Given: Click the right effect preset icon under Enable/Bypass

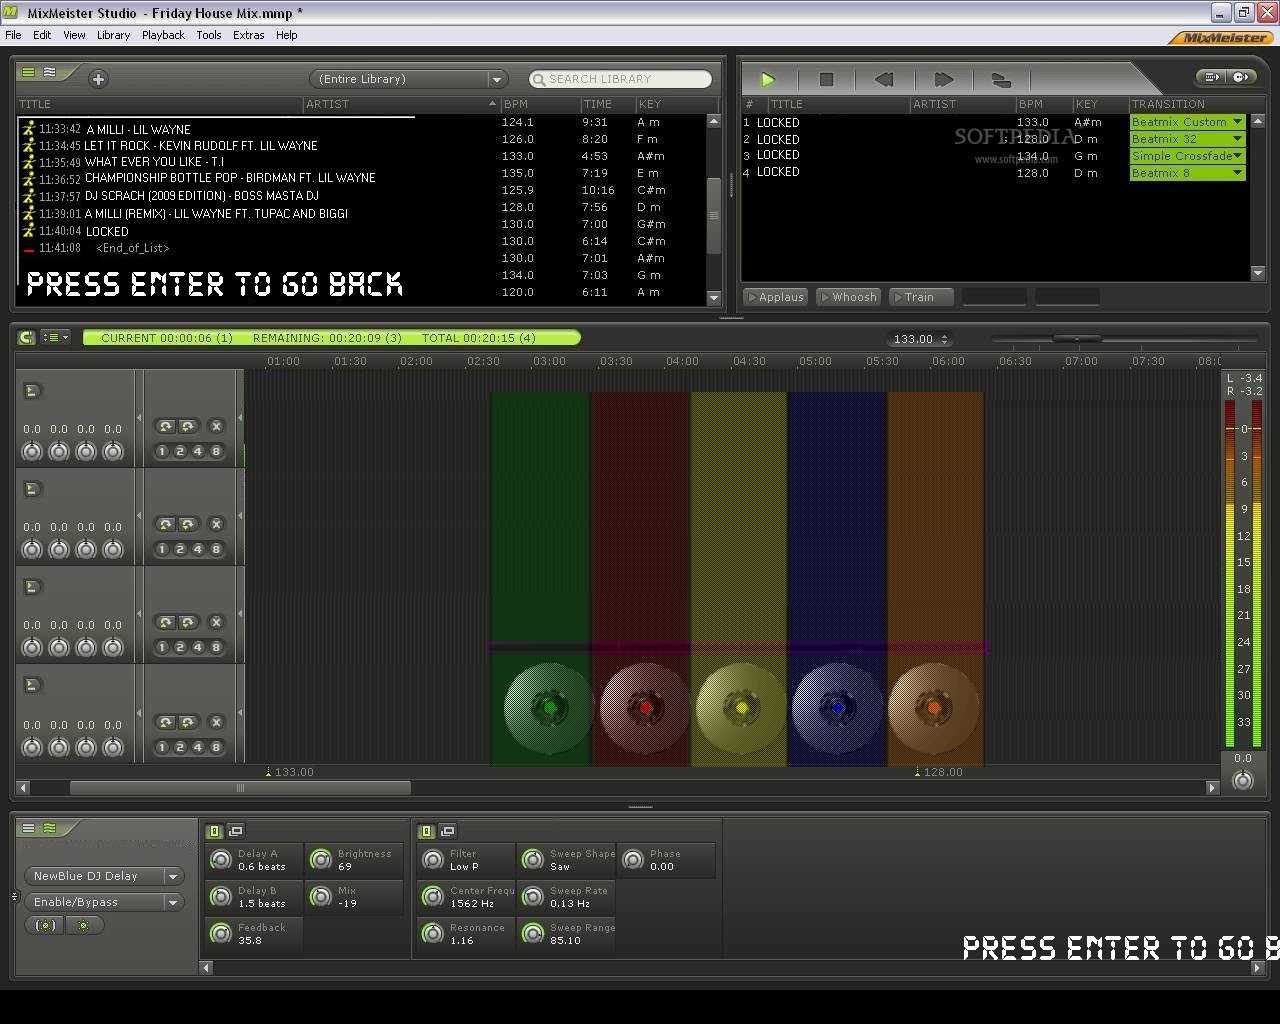Looking at the screenshot, I should coord(83,925).
